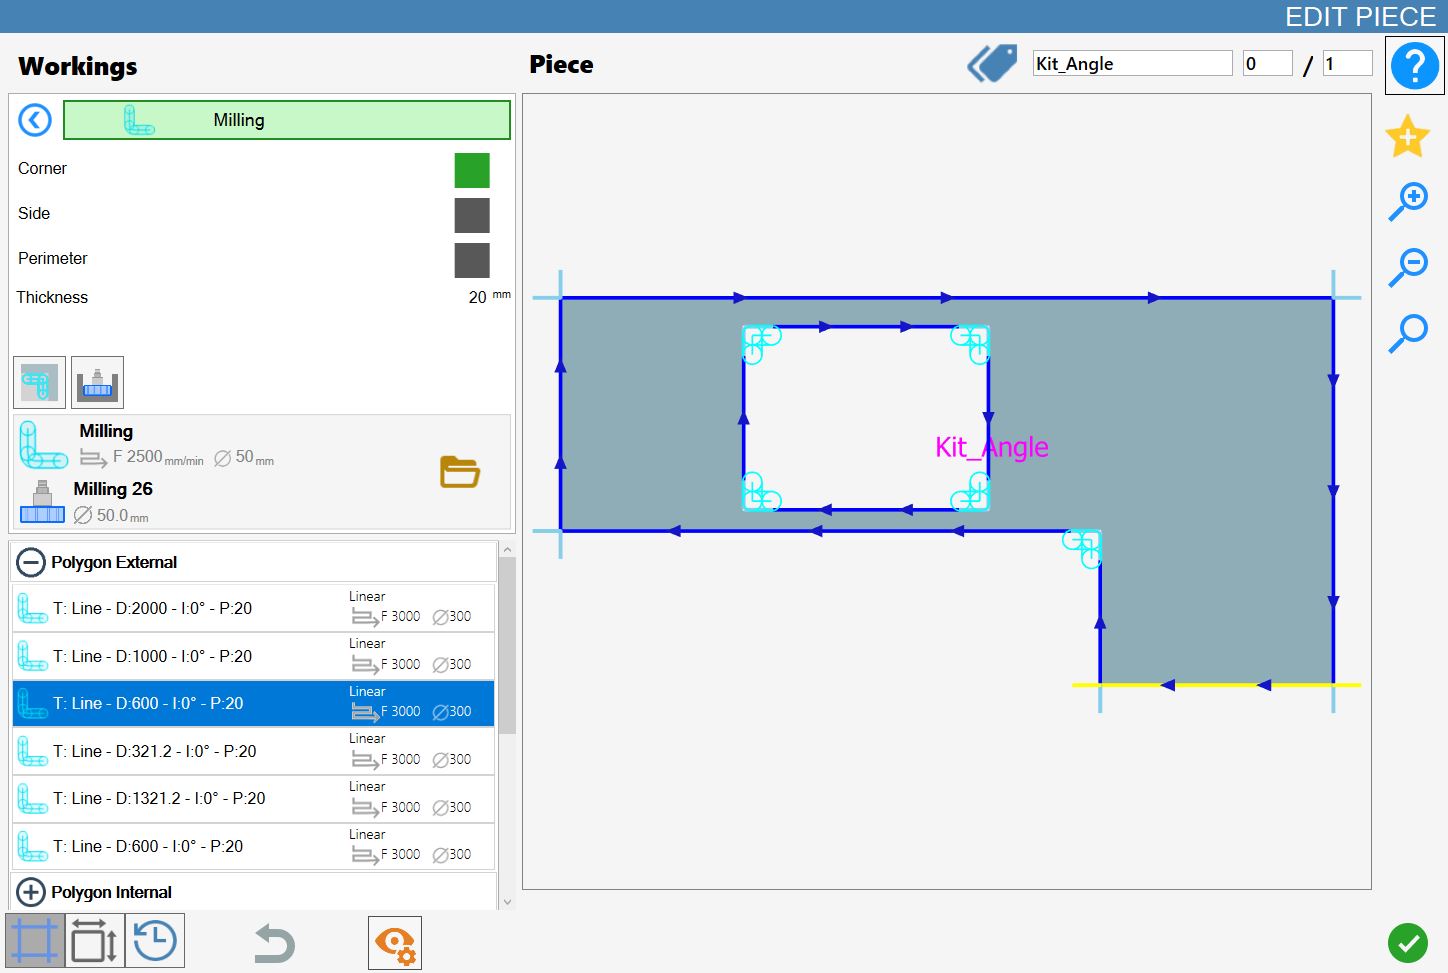
Task: Click the yellow bottom edge of piece
Action: (1216, 685)
